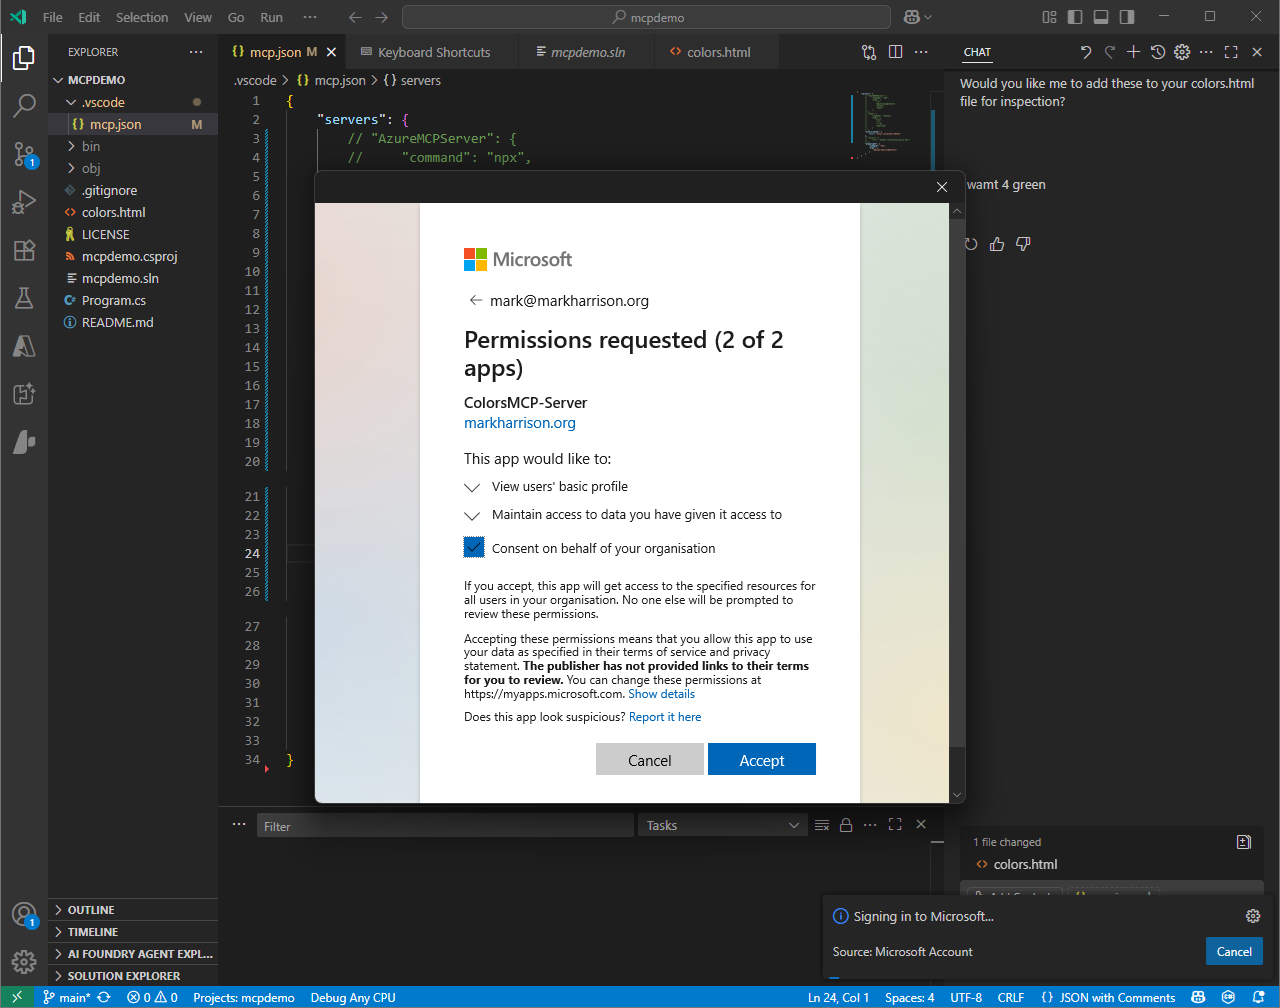Open notification settings gear in sign-in toast
This screenshot has height=1008, width=1280.
(x=1252, y=916)
